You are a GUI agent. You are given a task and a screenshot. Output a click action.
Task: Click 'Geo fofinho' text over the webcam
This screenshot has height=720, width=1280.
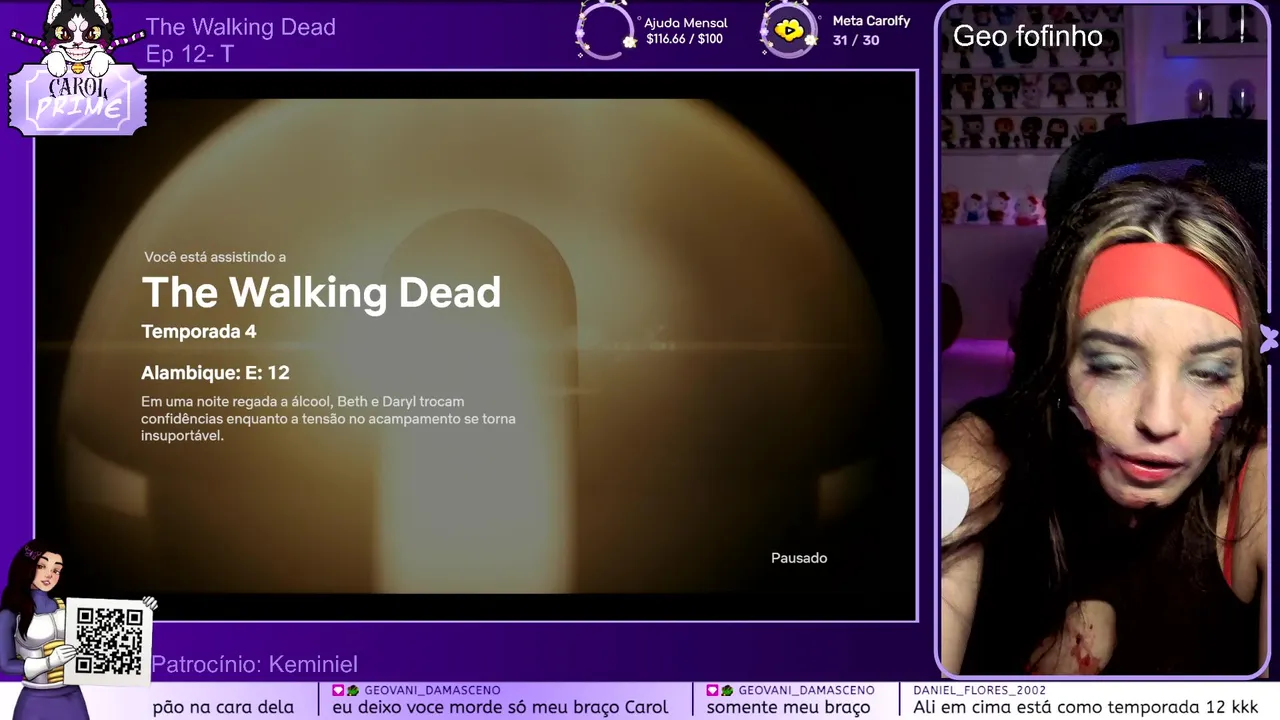click(x=1027, y=37)
